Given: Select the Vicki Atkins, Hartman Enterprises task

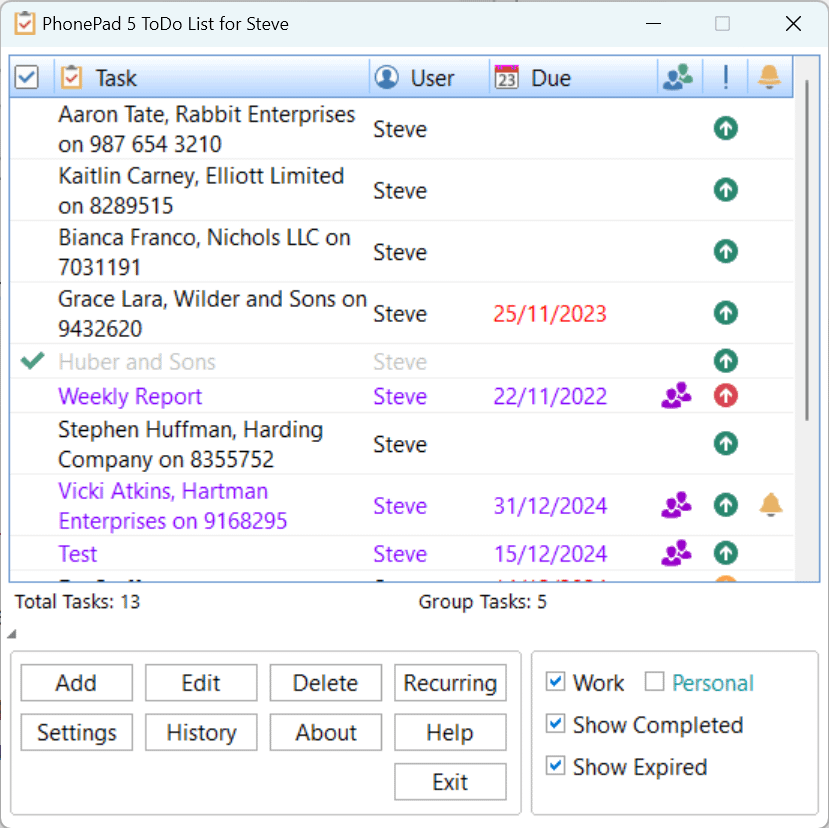Looking at the screenshot, I should [402, 505].
